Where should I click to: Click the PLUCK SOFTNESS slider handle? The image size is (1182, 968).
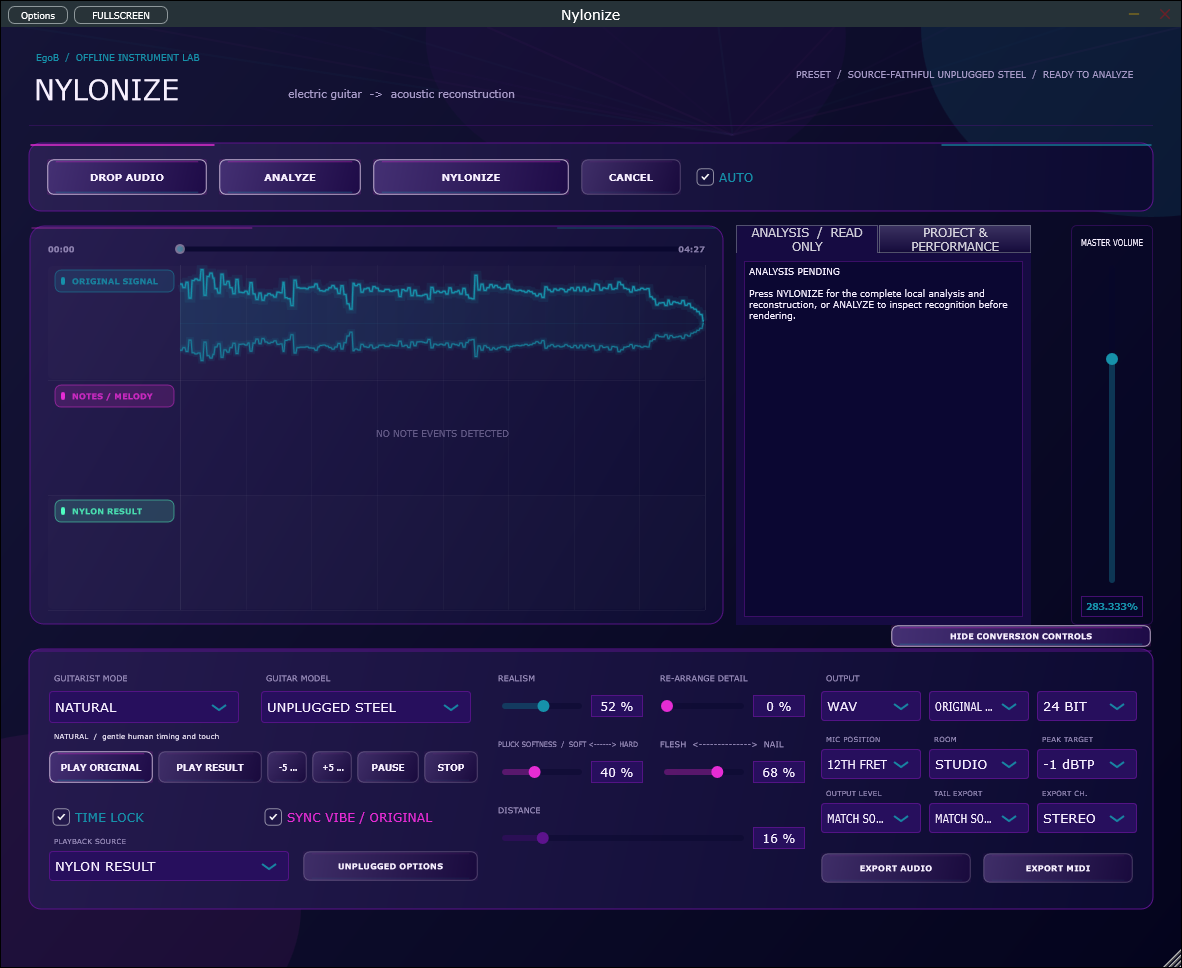click(534, 772)
